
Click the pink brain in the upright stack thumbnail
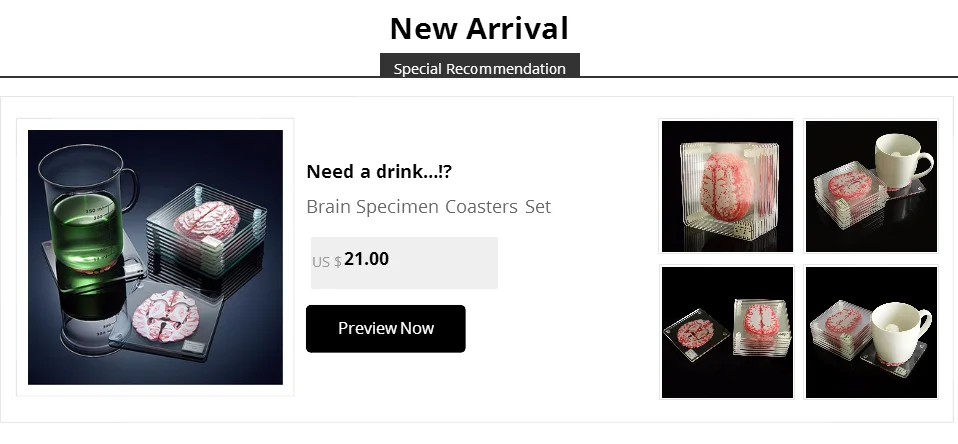coord(726,191)
